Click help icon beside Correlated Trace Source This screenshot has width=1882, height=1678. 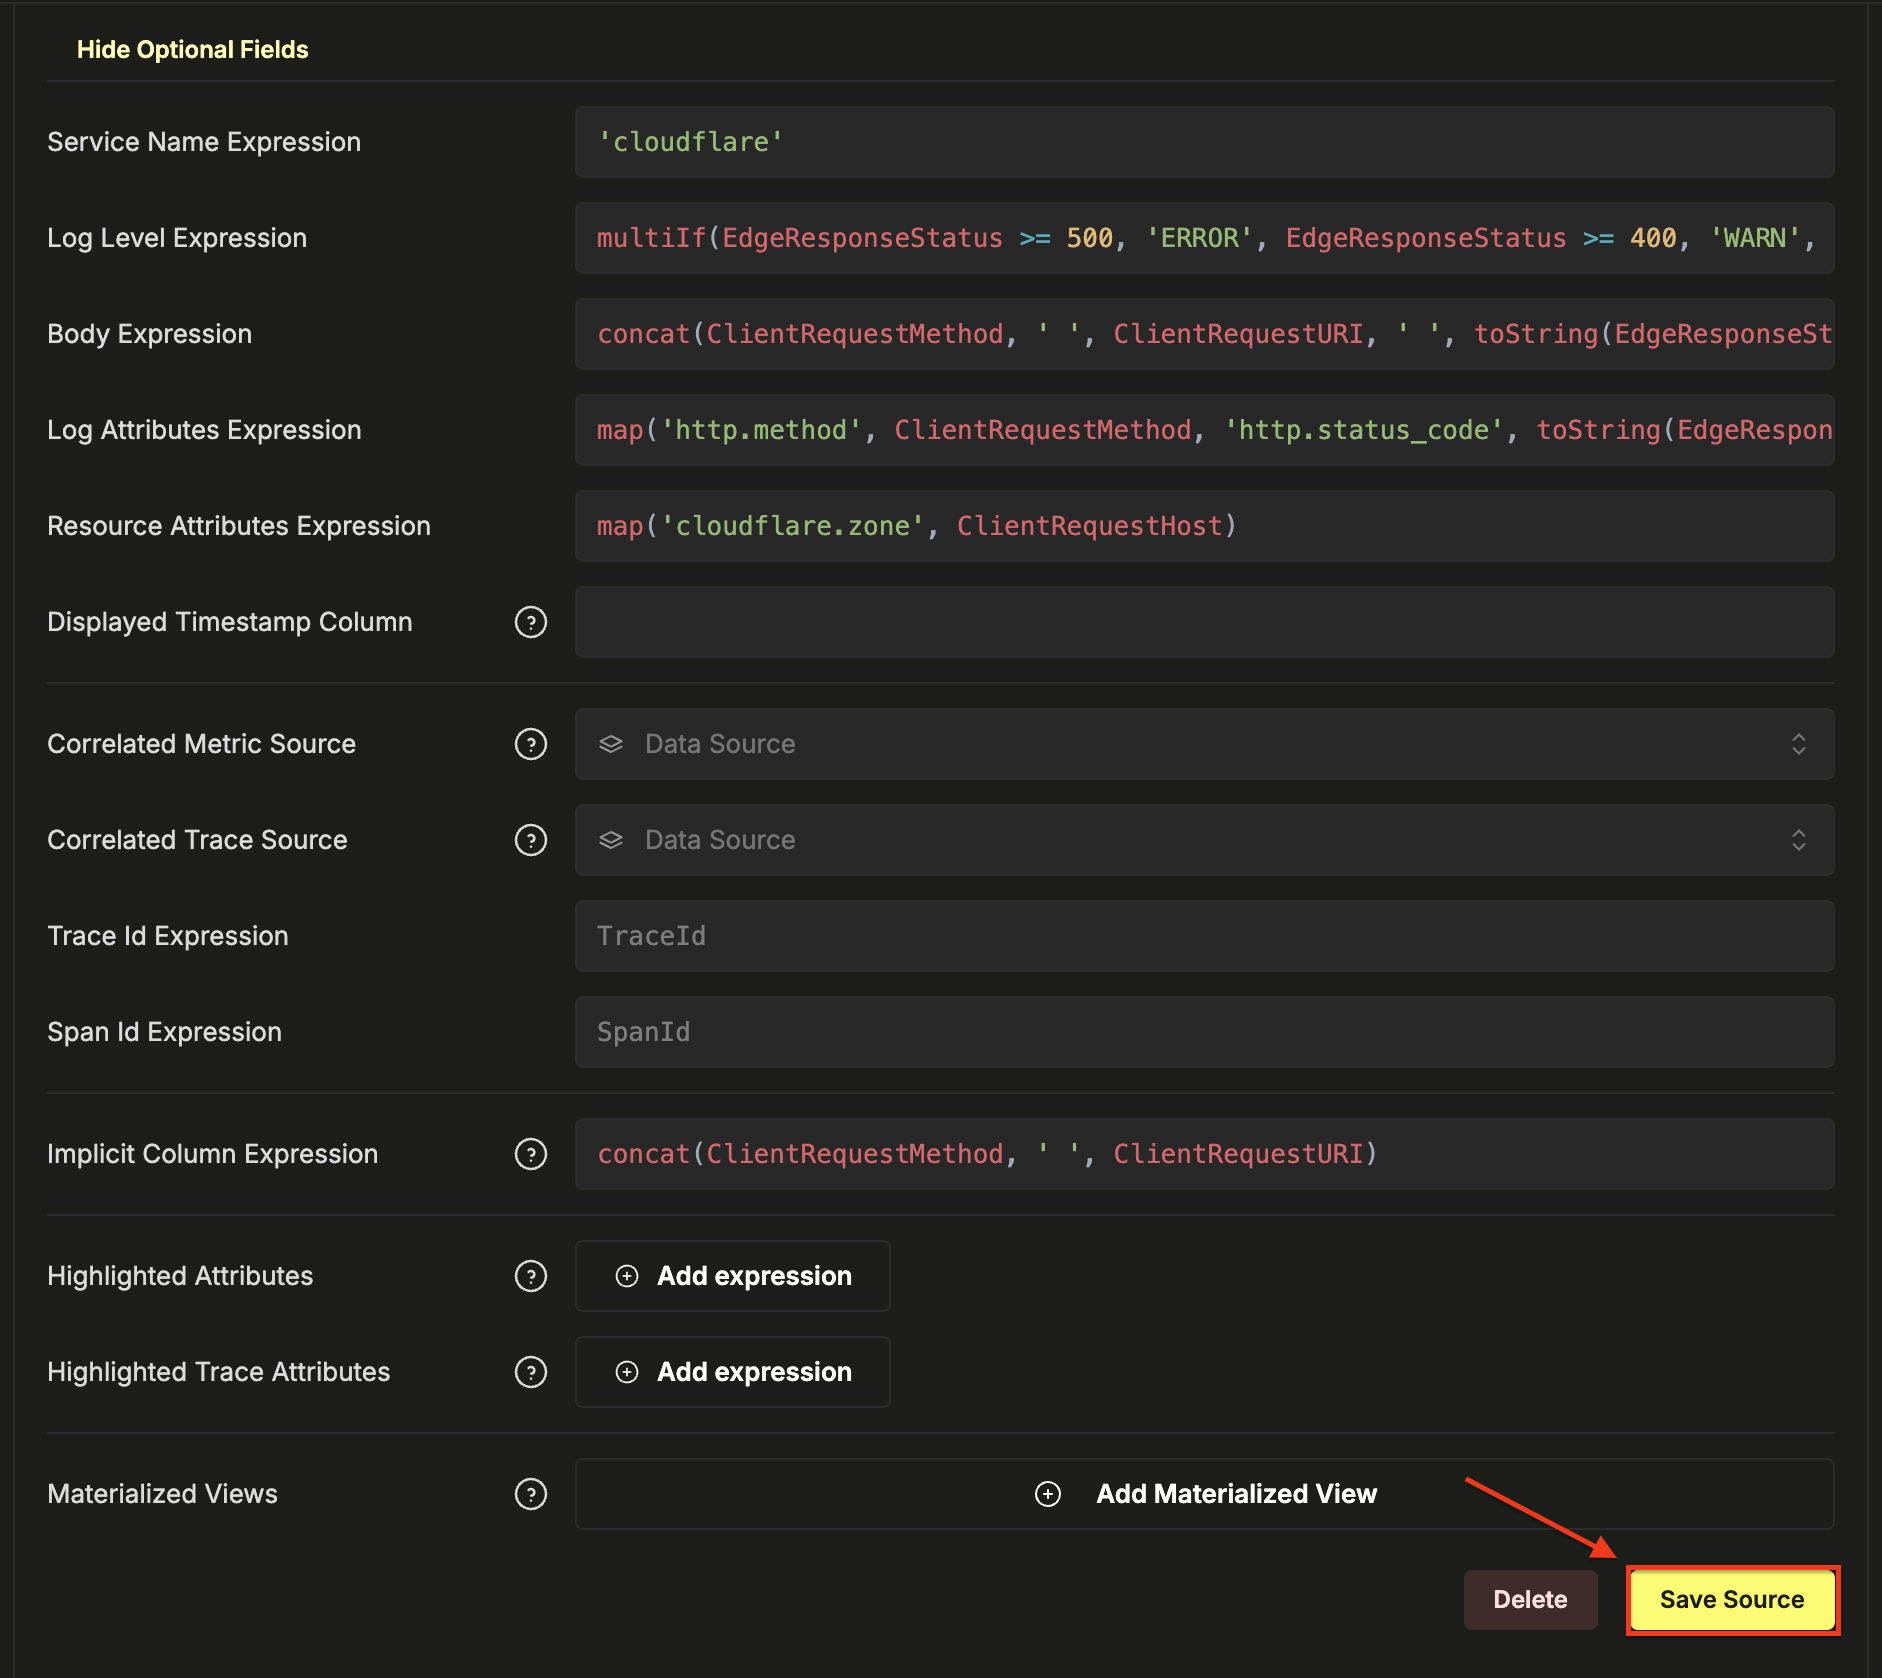530,840
